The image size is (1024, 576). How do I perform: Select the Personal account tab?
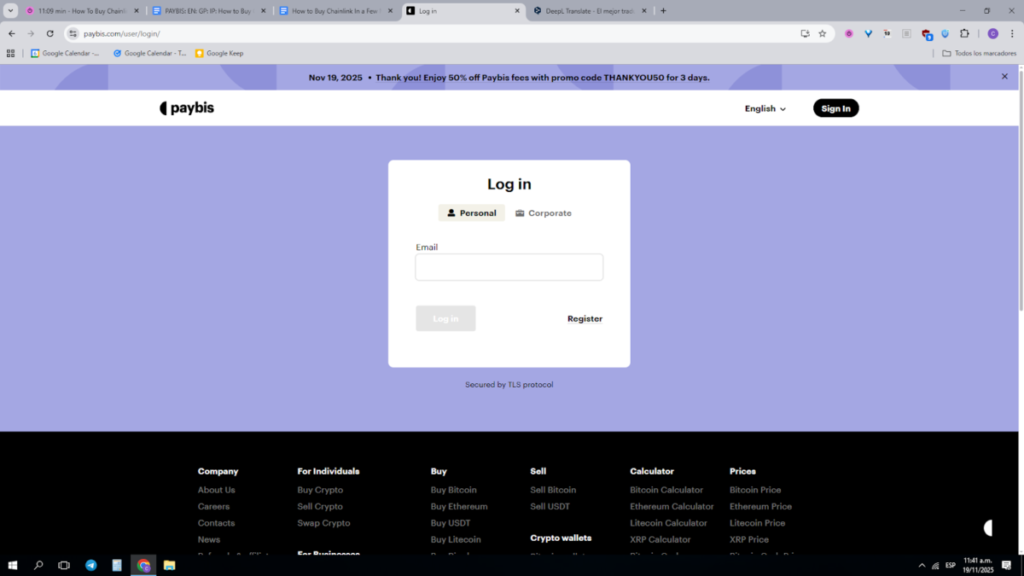coord(471,213)
